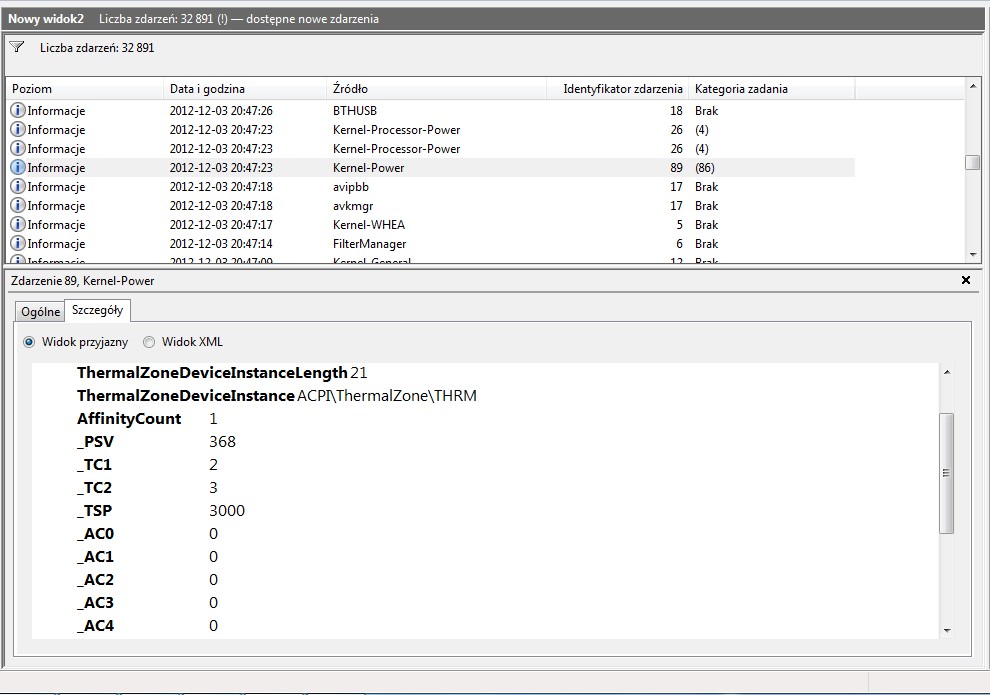
Task: Click the _TC1 label
Action: click(94, 465)
